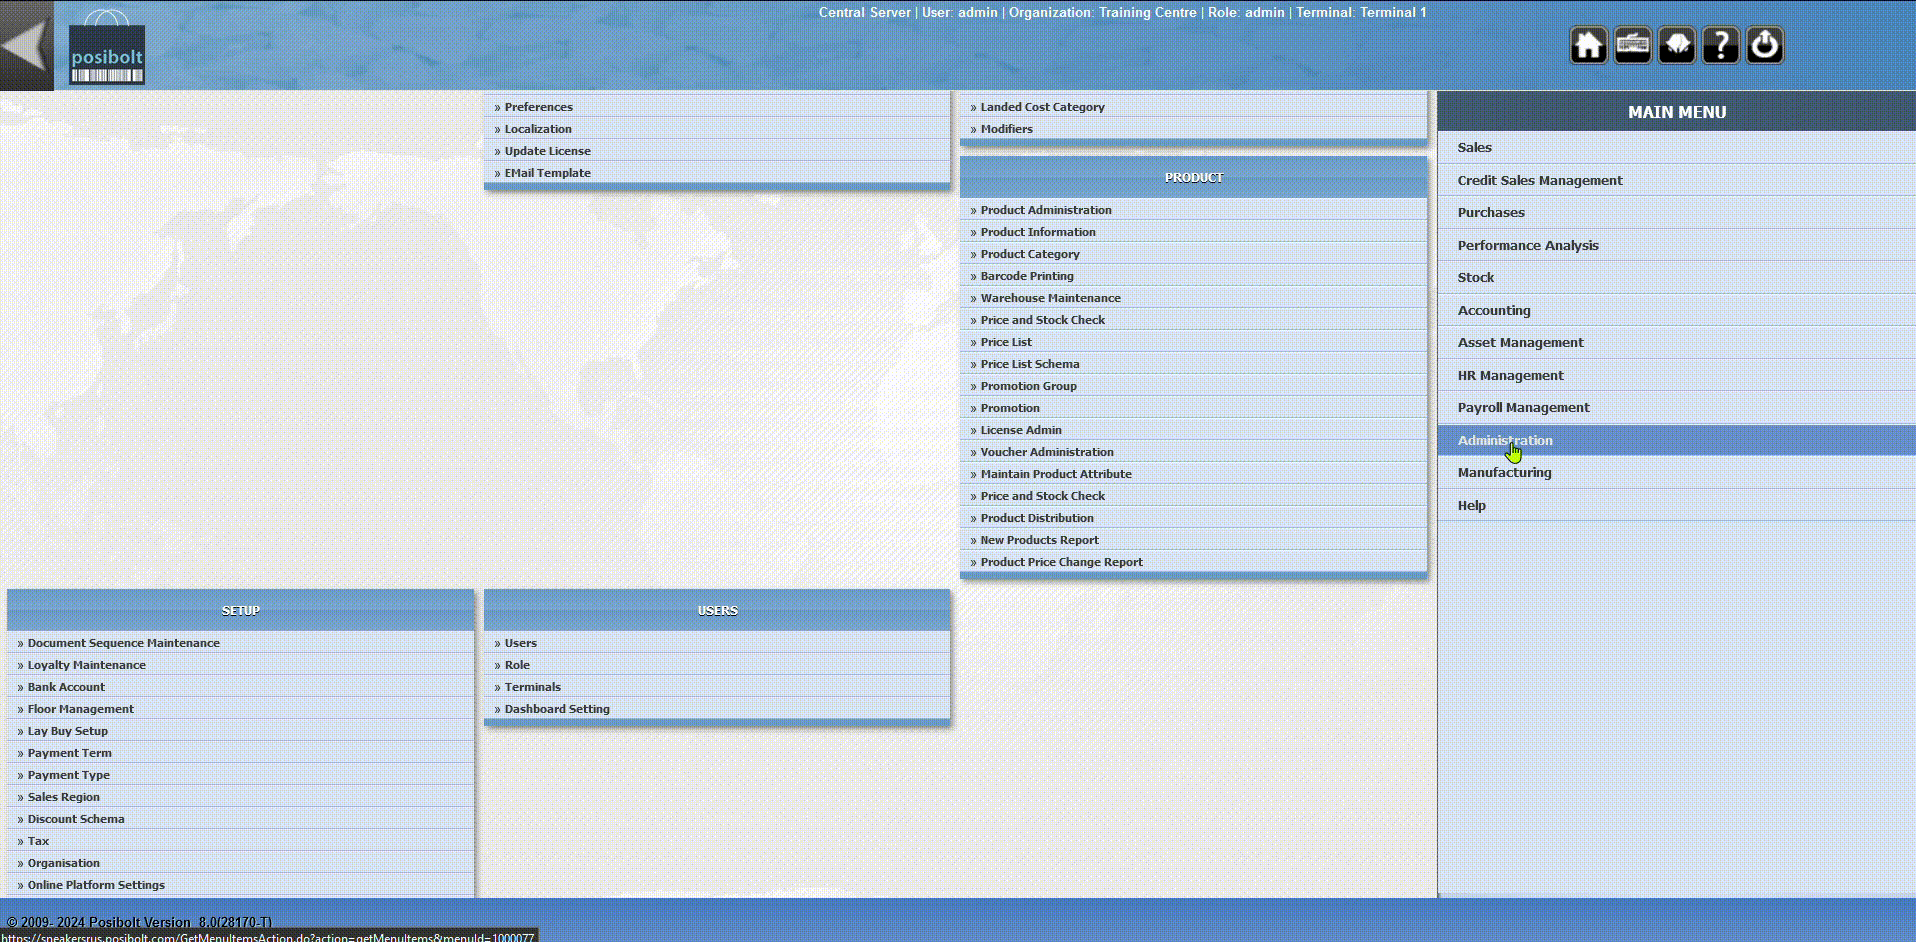
Task: Open Price List Schema
Action: point(1030,364)
